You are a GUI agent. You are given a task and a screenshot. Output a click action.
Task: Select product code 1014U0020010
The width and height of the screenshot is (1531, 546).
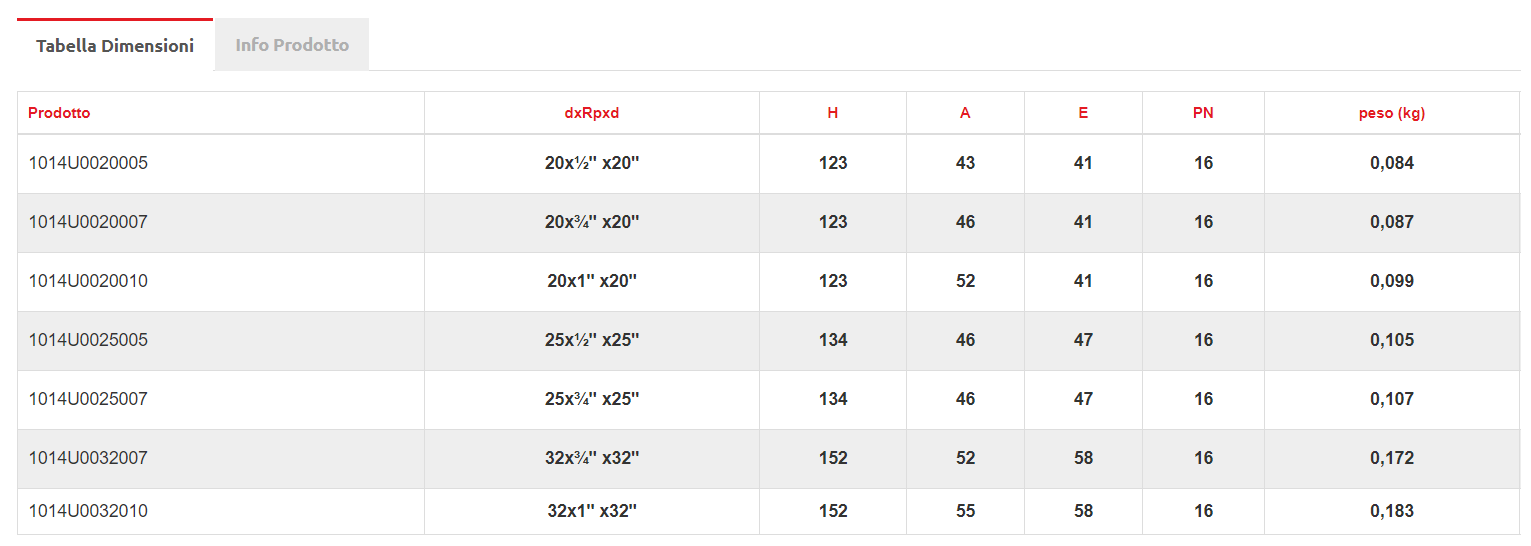pos(88,281)
